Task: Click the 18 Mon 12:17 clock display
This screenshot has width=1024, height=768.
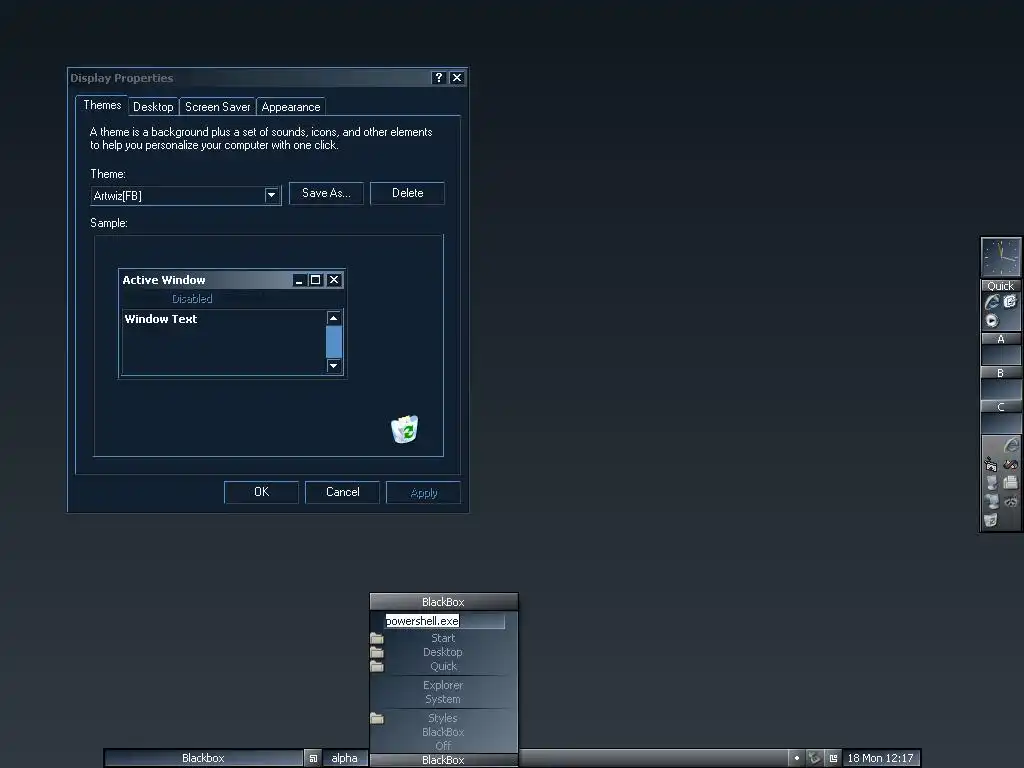Action: [x=880, y=758]
